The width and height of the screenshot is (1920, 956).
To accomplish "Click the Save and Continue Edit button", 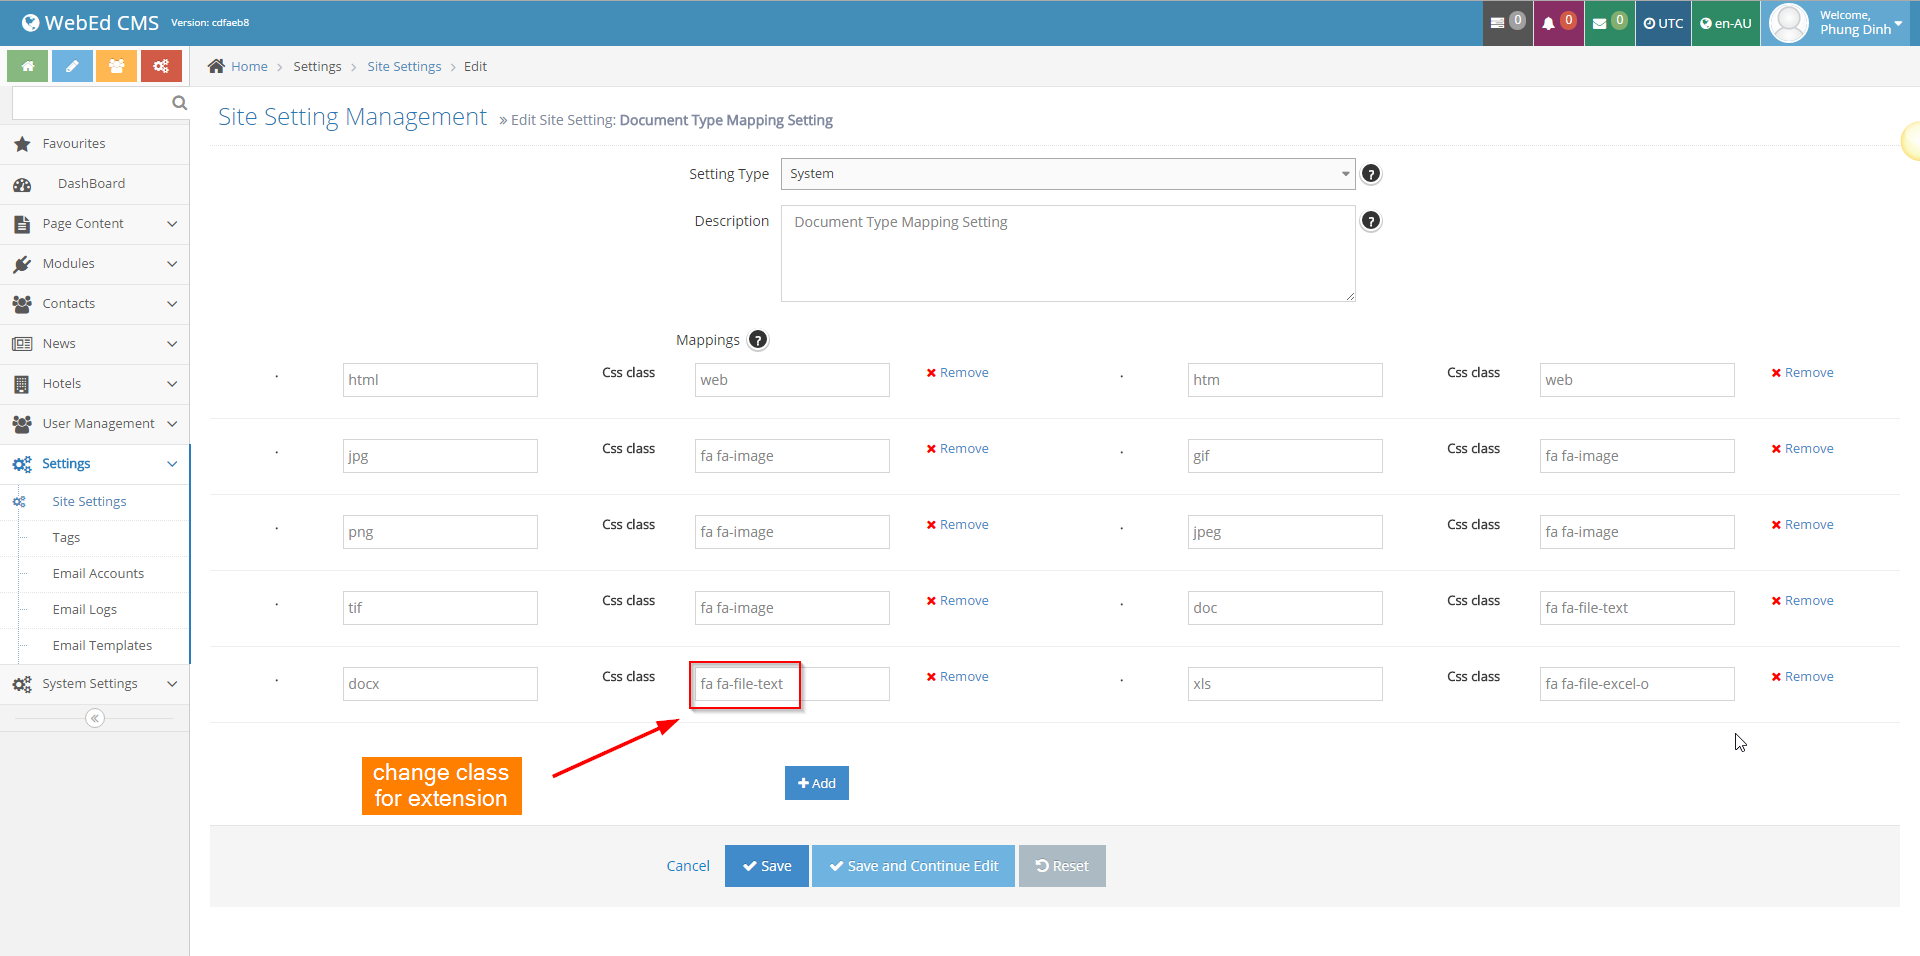I will tap(913, 866).
